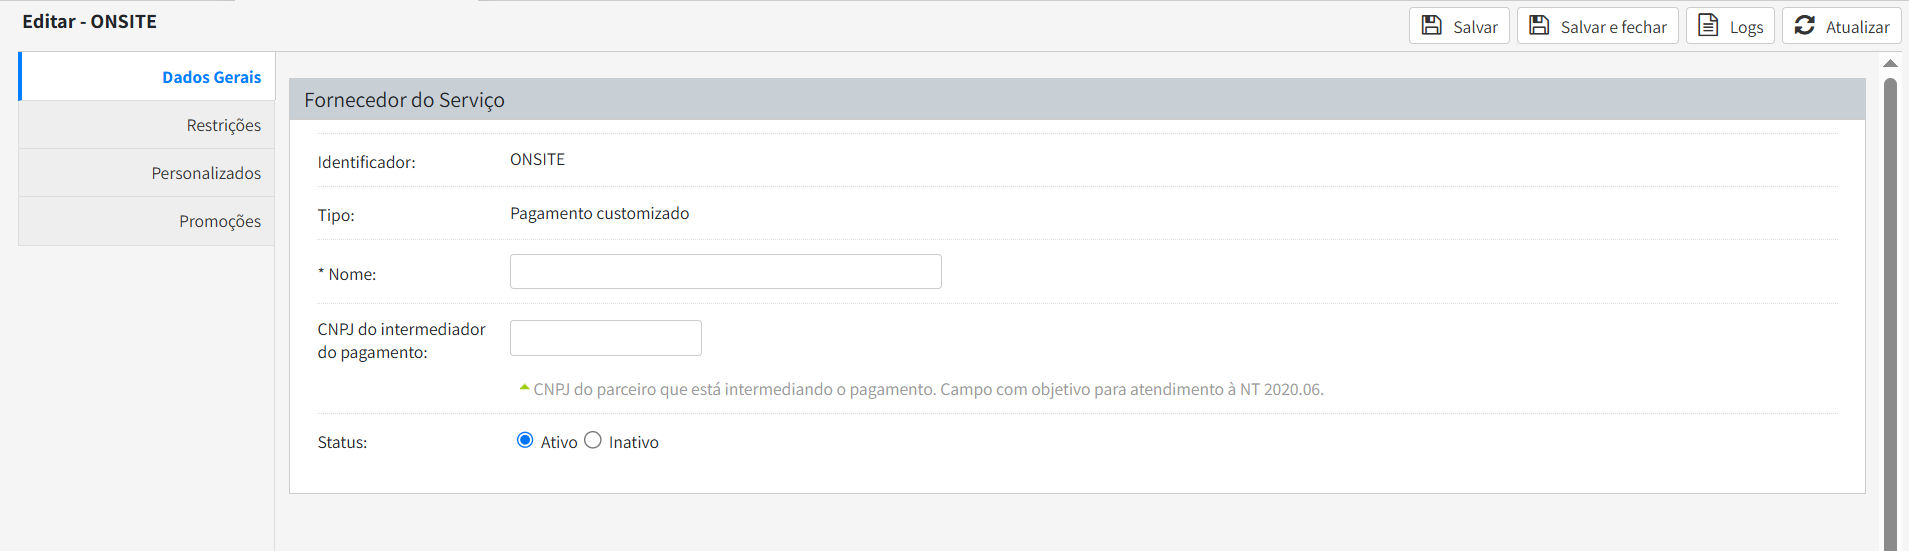
Task: Click the Fornecedor do Serviço section header
Action: tap(404, 100)
